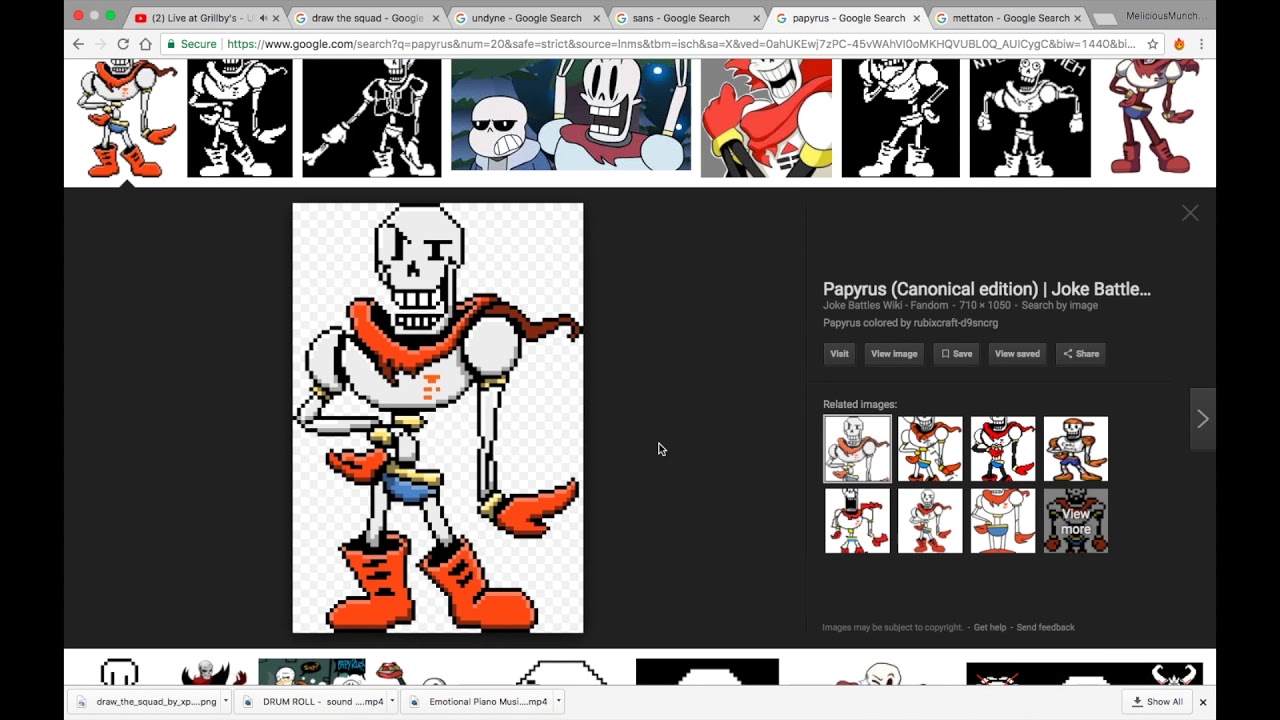Click the View image button
This screenshot has height=720, width=1280.
click(894, 353)
